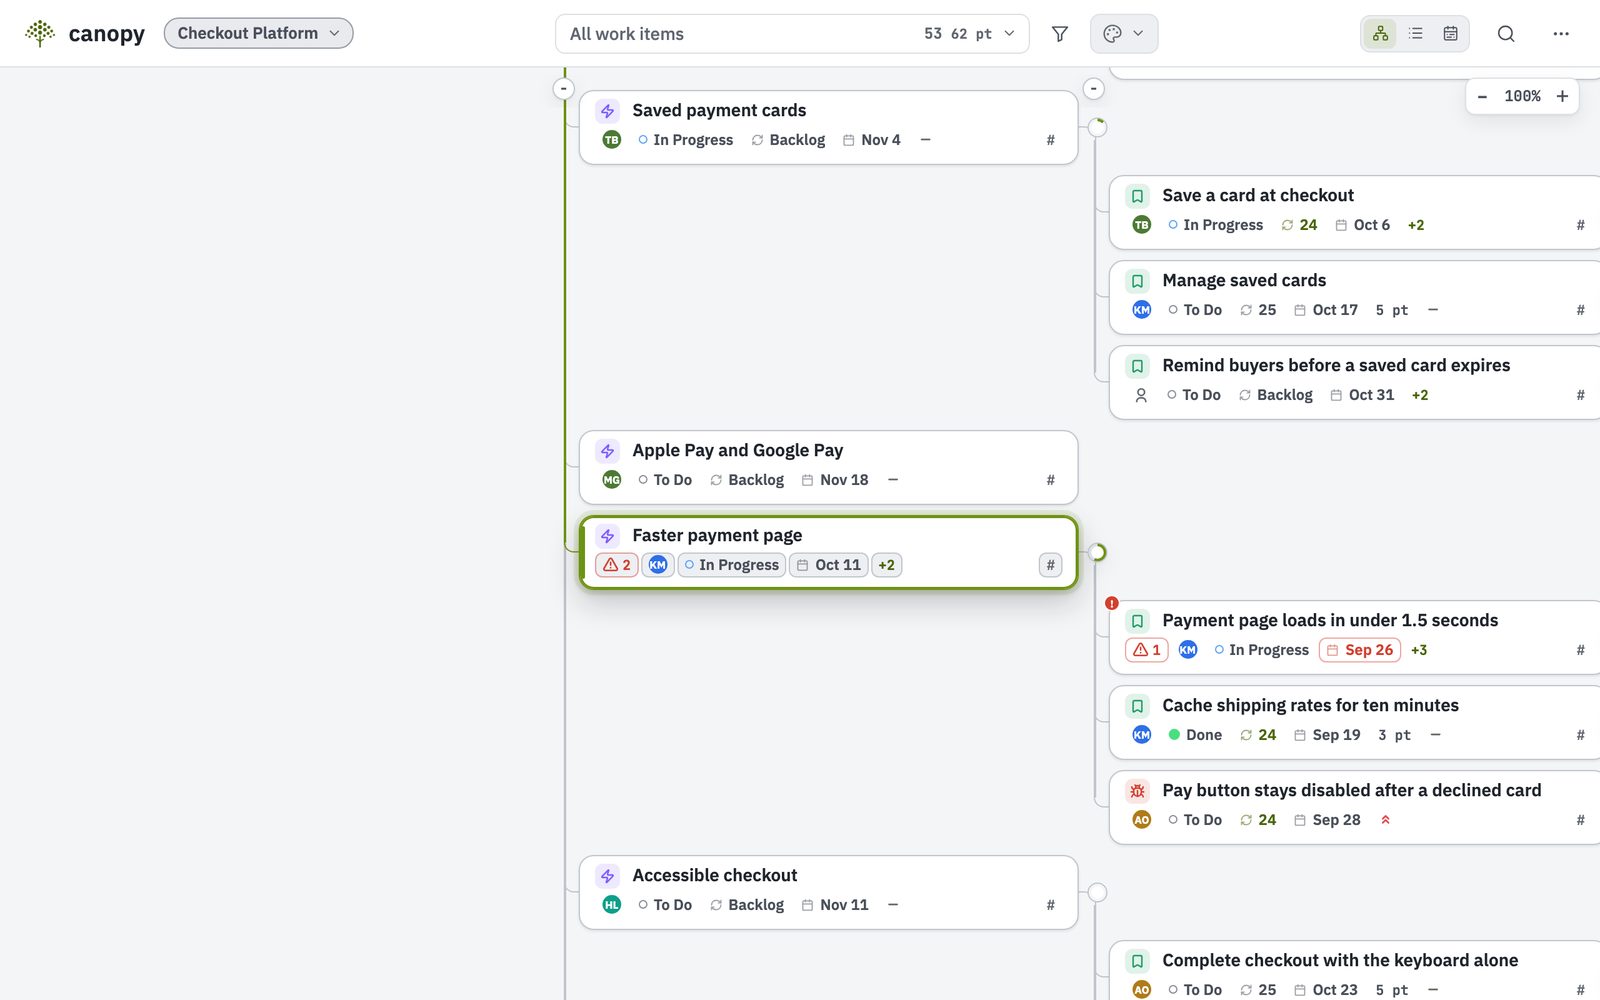Image resolution: width=1600 pixels, height=1000 pixels.
Task: Click the warning badge on Faster payment page
Action: (617, 565)
